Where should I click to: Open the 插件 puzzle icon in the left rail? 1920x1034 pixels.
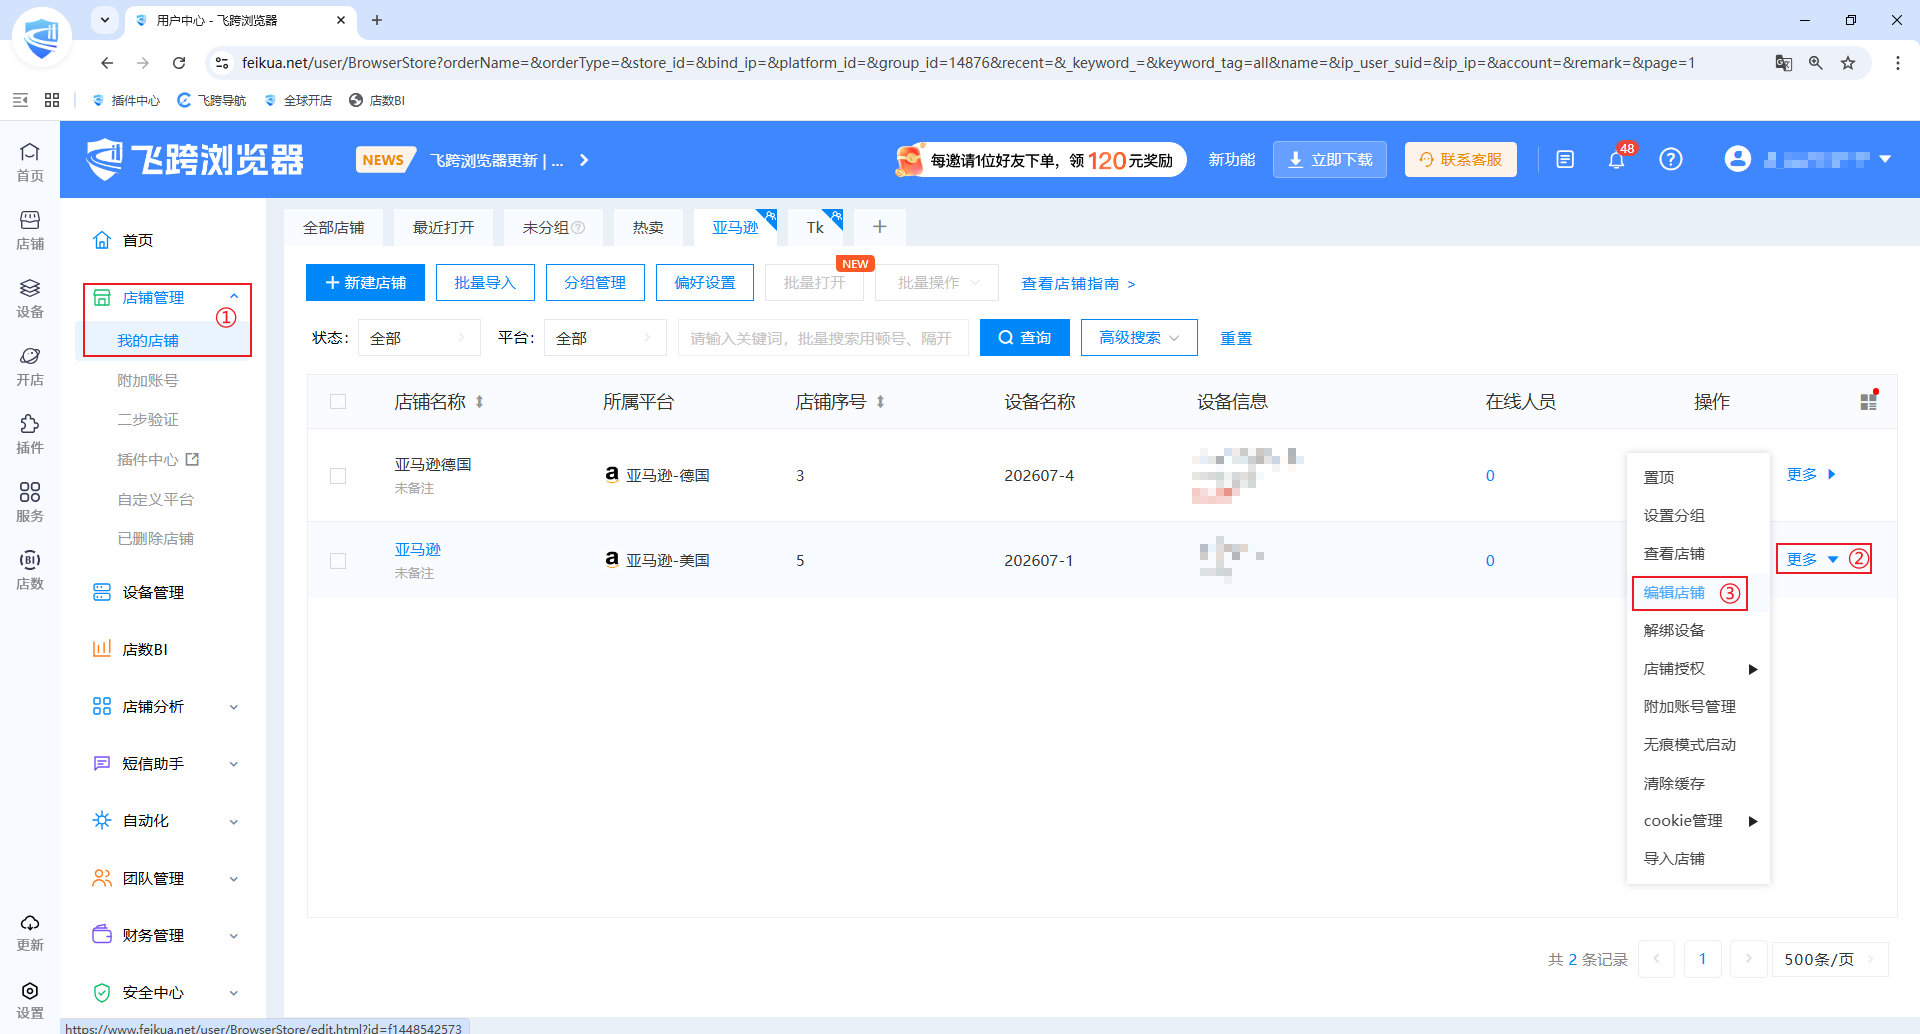(x=30, y=433)
